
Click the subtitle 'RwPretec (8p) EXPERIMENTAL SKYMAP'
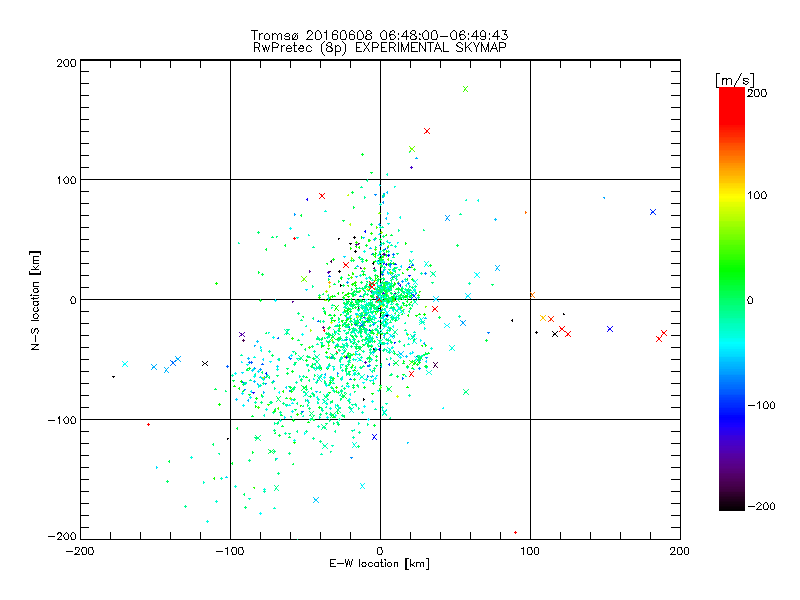coord(380,48)
